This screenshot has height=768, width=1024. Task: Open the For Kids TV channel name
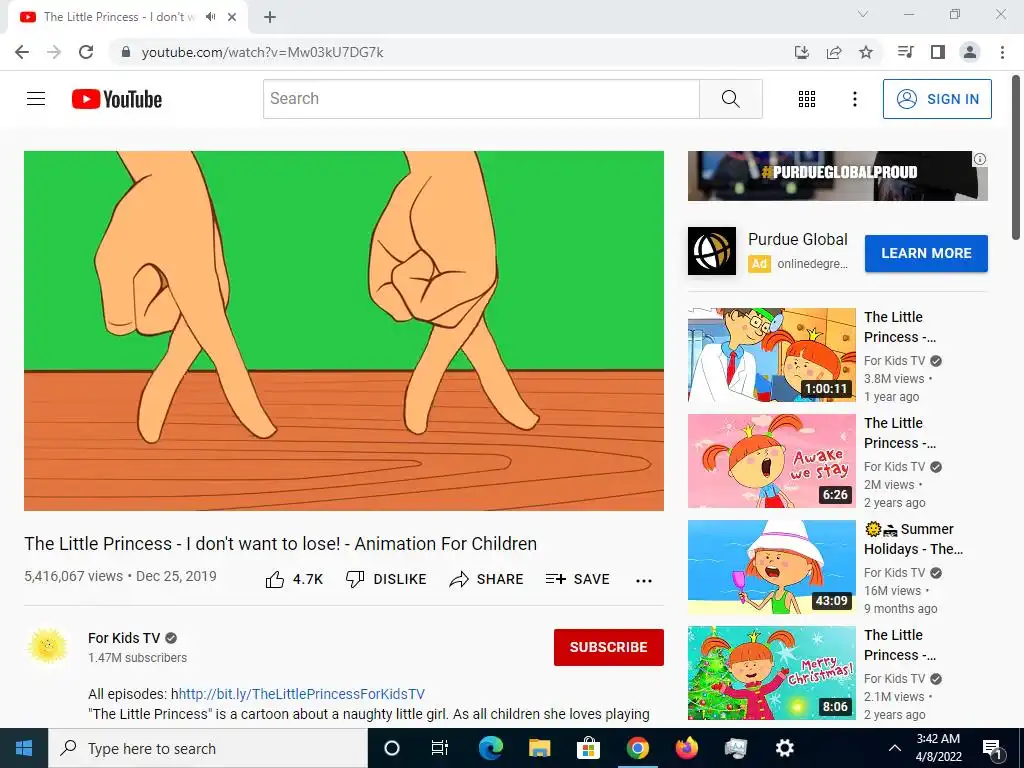click(x=124, y=638)
